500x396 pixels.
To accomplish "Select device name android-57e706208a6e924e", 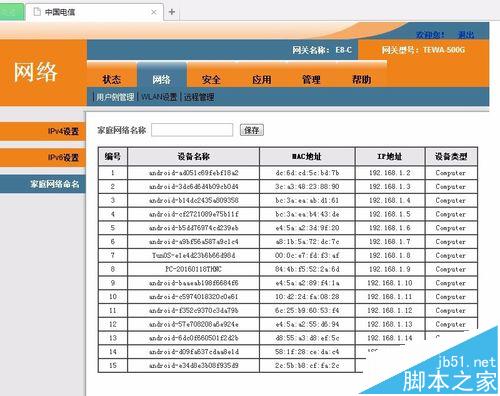I will [194, 324].
